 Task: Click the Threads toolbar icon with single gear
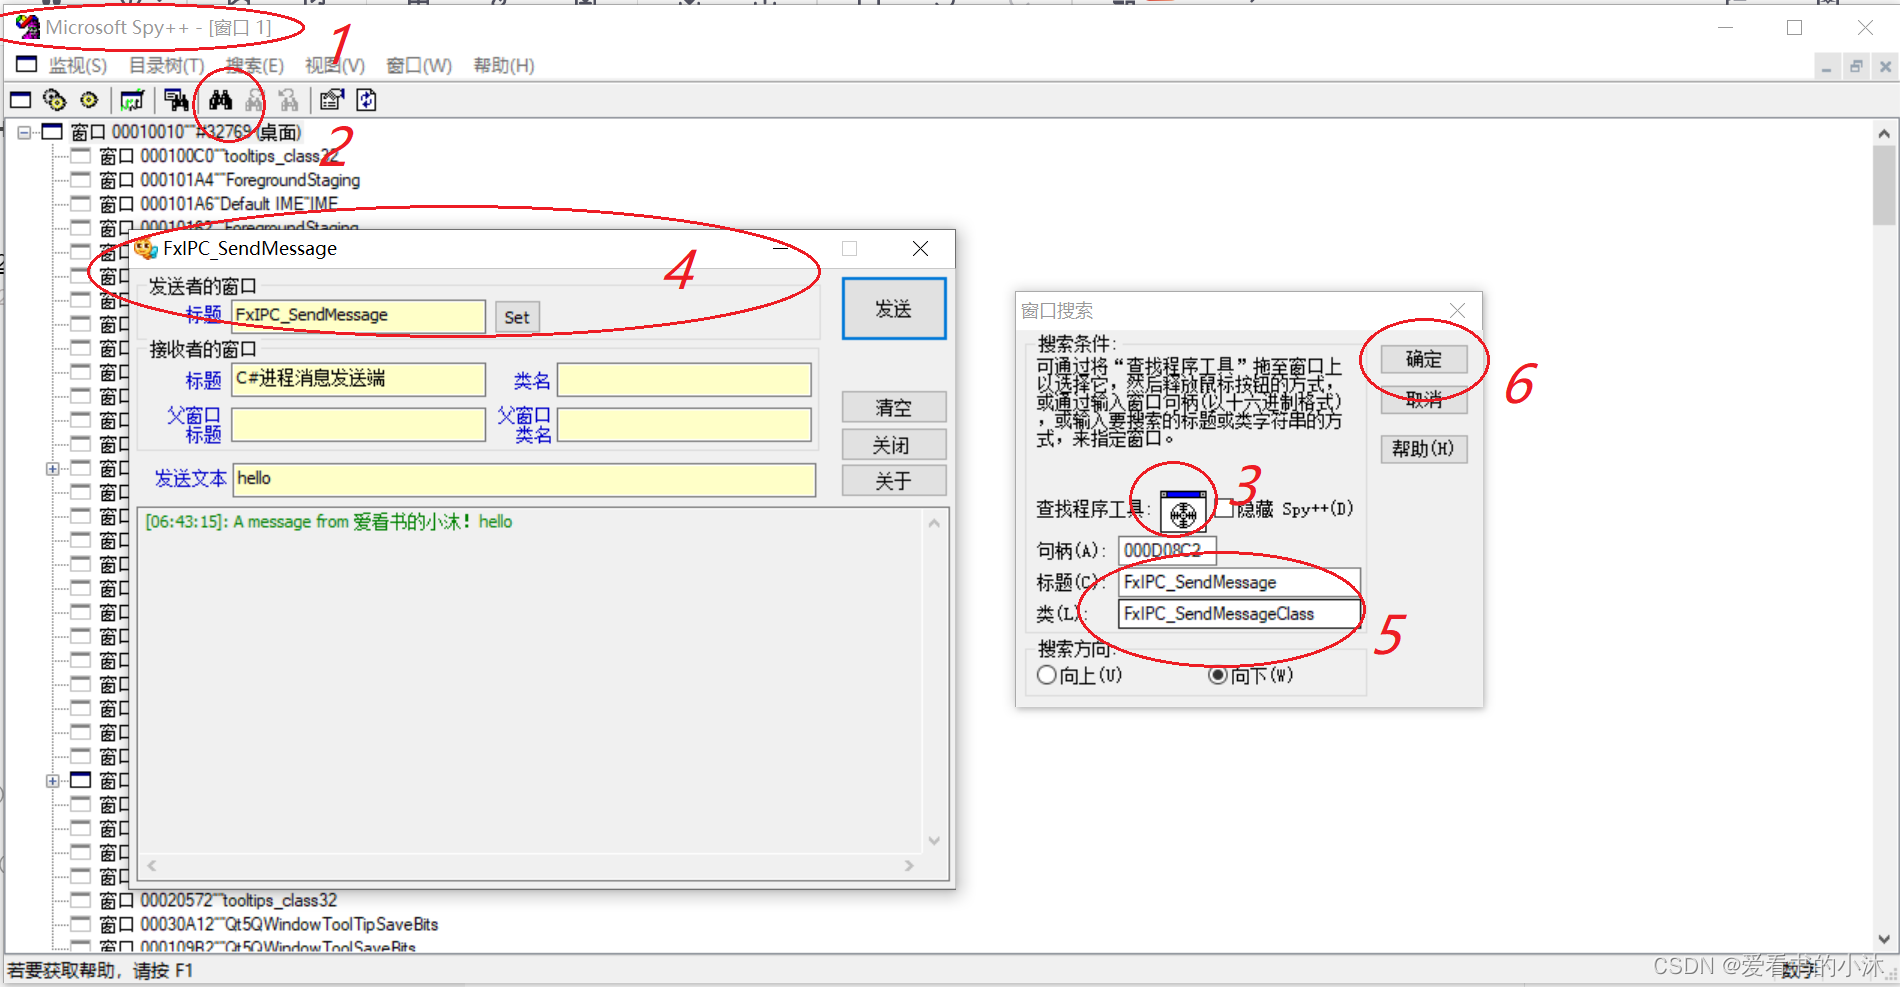coord(89,100)
